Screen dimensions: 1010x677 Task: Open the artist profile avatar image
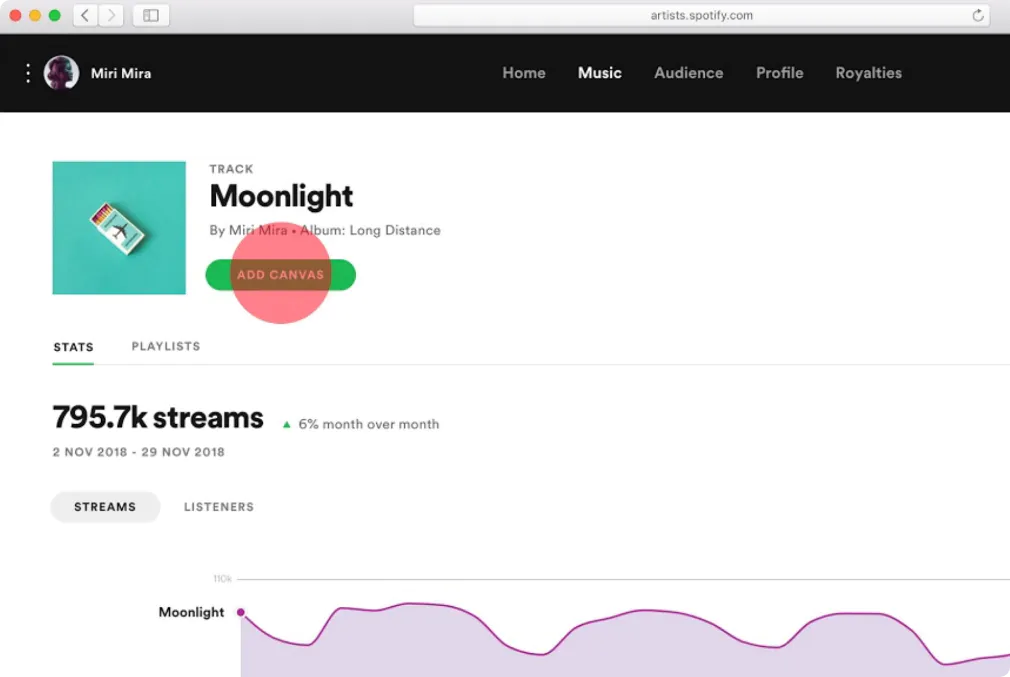61,72
